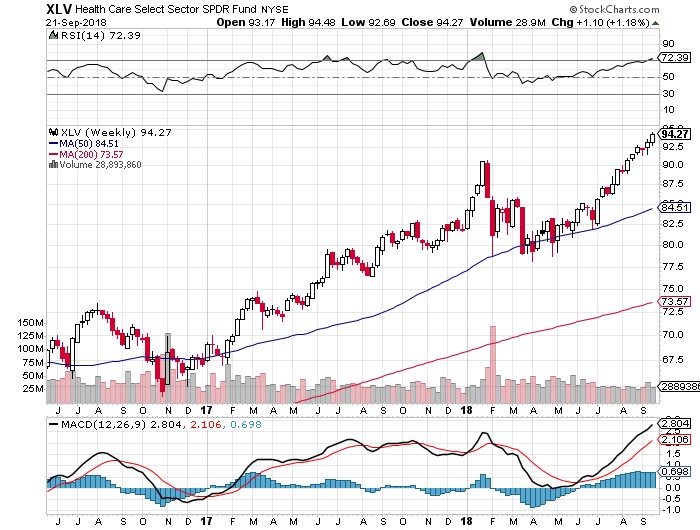Click the RSI(14) indicator mountain icon

[x=54, y=35]
